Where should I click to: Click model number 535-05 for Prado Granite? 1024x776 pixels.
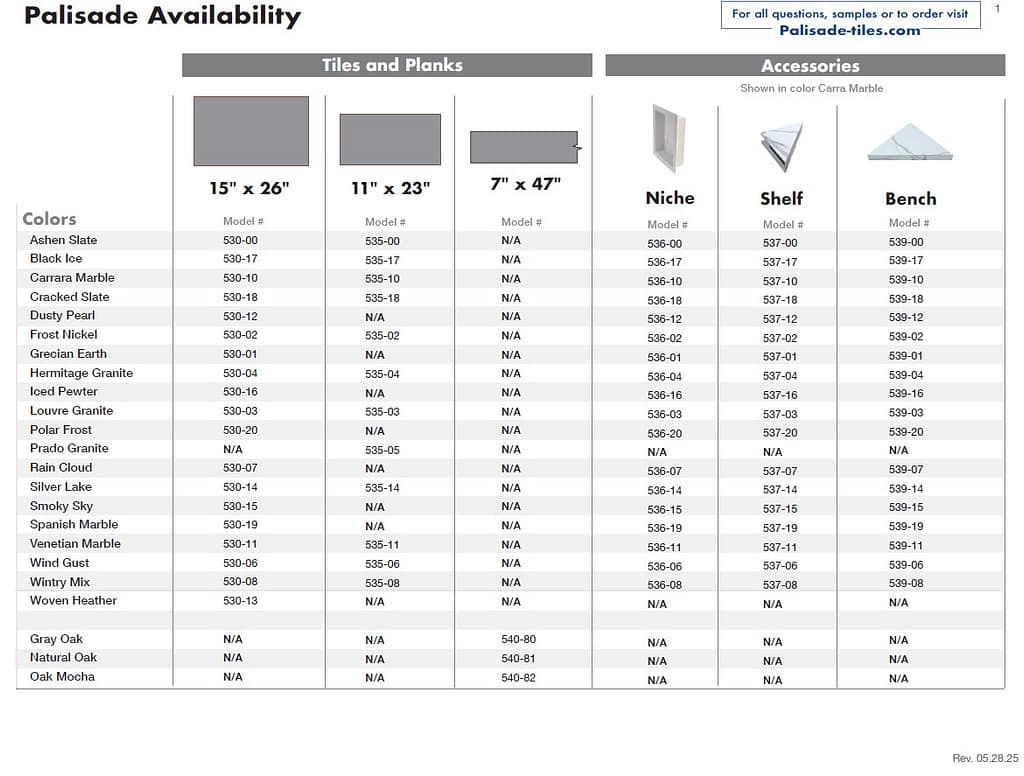[x=382, y=450]
